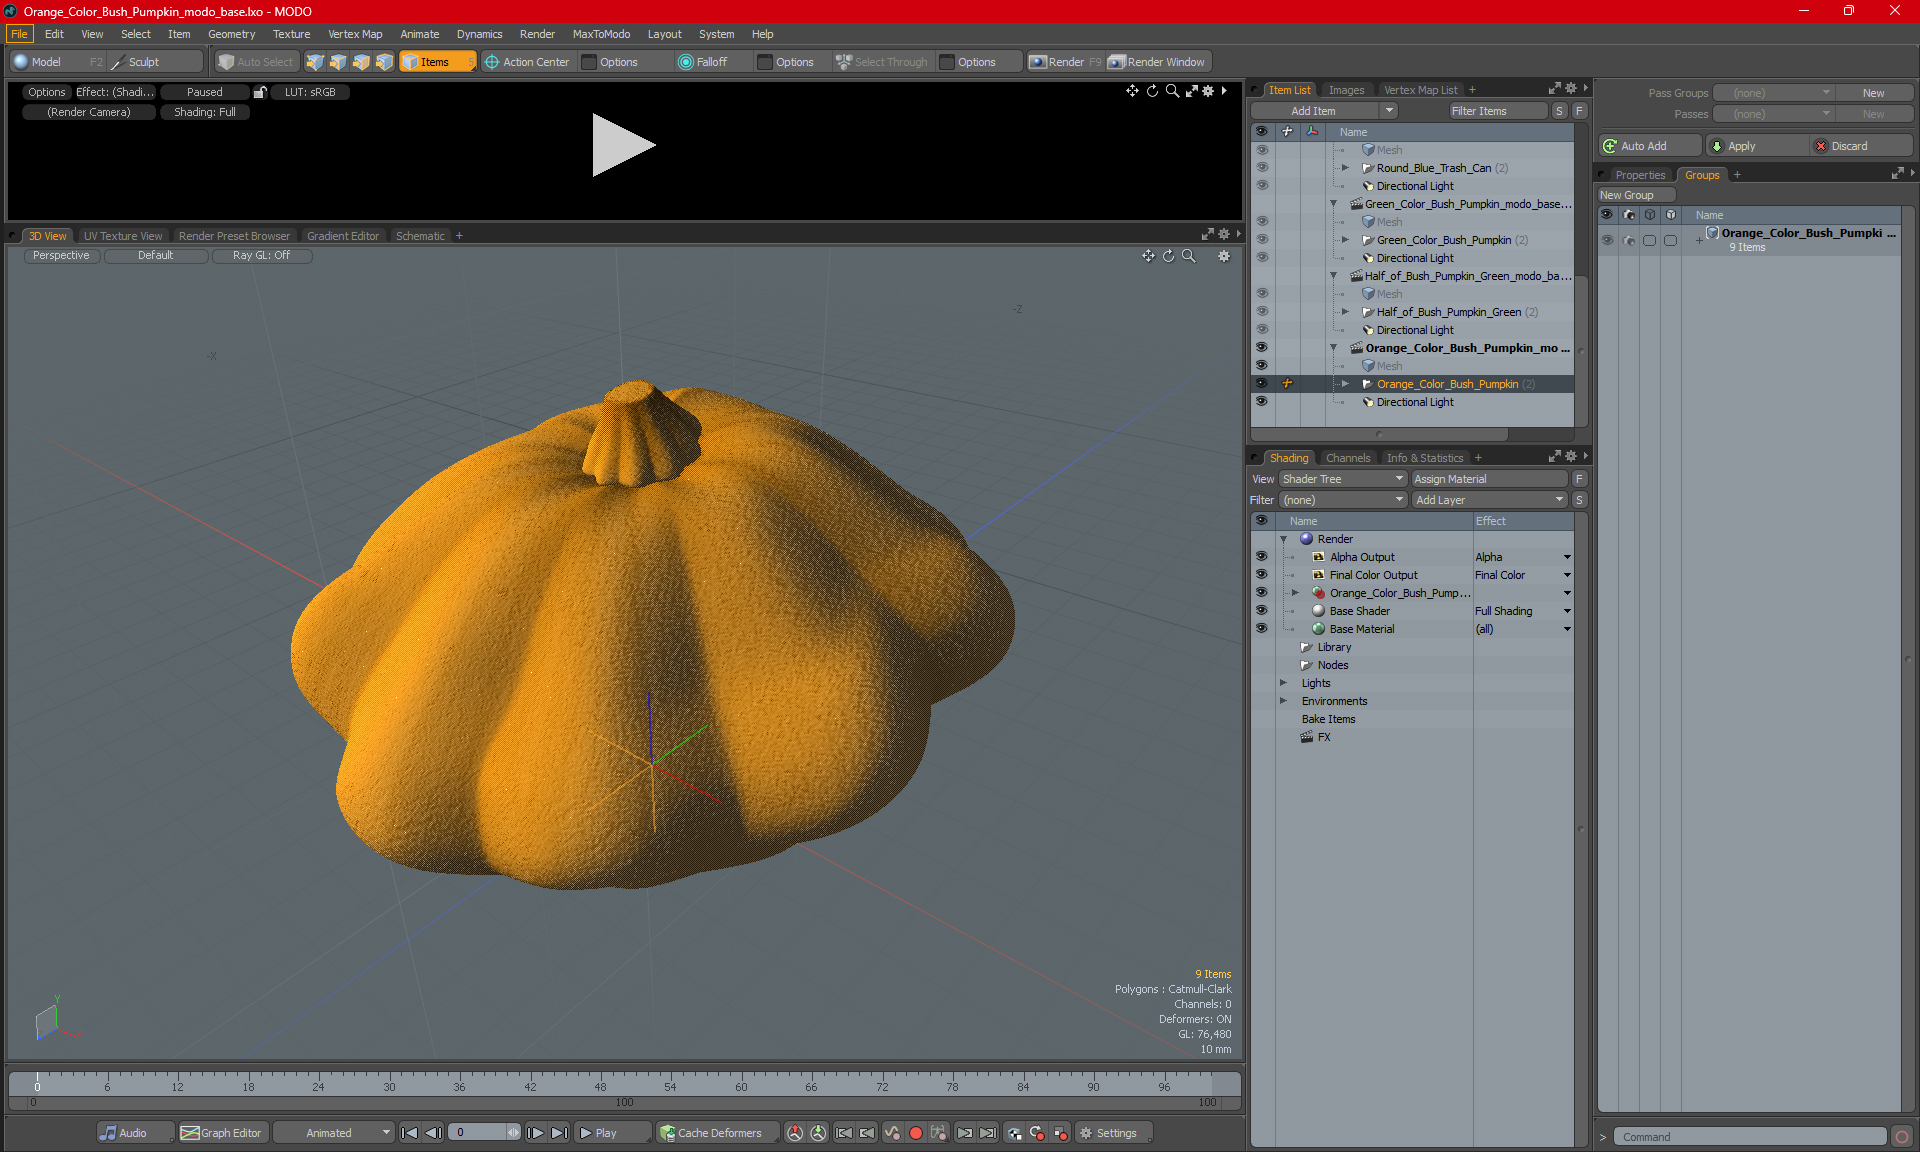Toggle visibility of Orange_Color_Bush_Pumpkin item

pos(1262,384)
